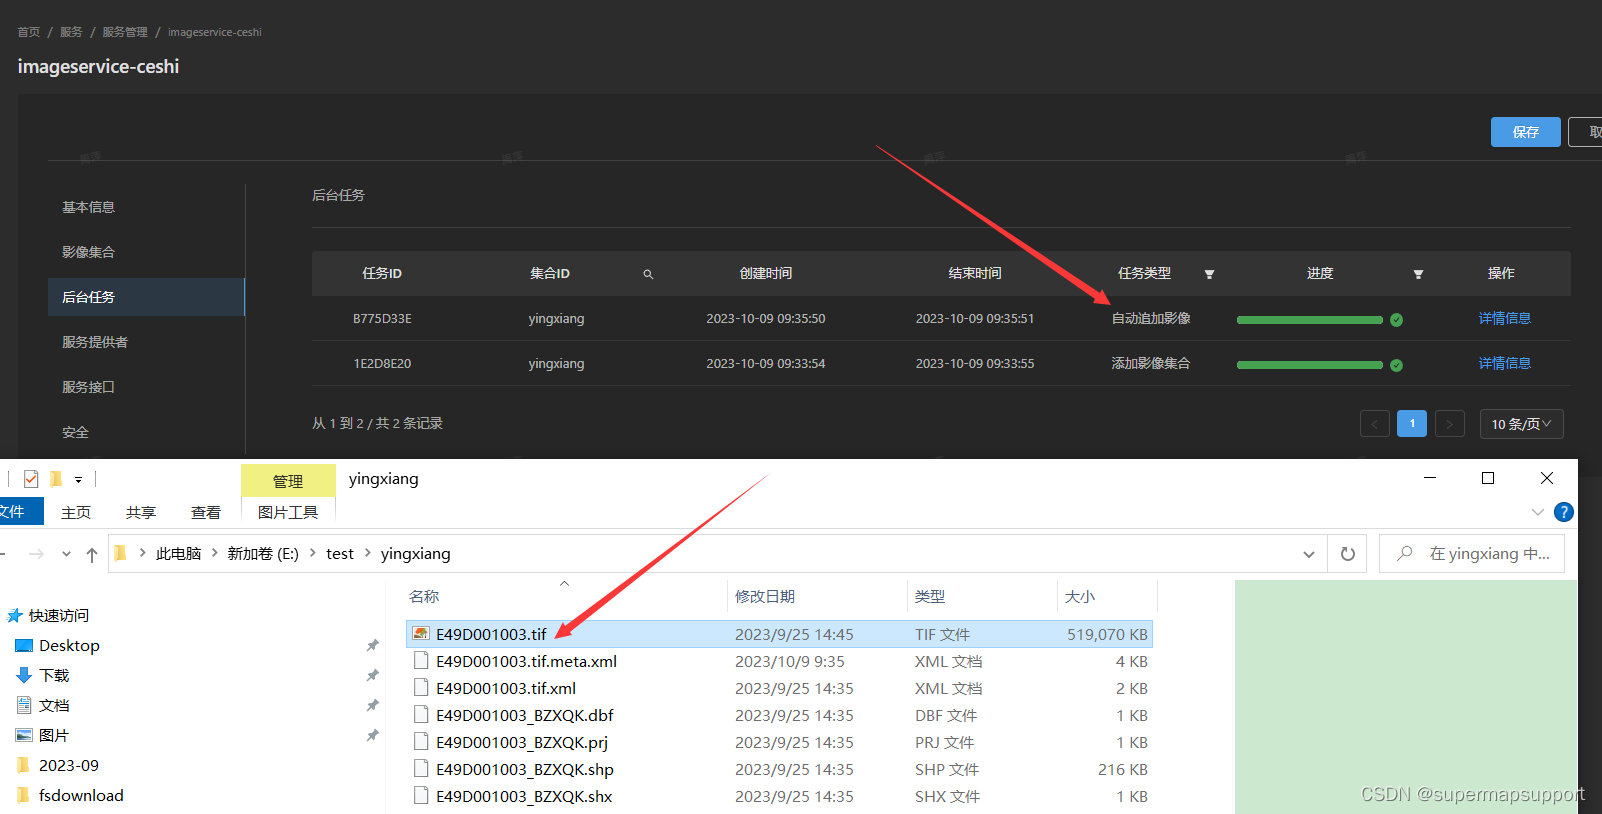Click the 2023-09 folder icon
This screenshot has width=1602, height=814.
[x=24, y=765]
